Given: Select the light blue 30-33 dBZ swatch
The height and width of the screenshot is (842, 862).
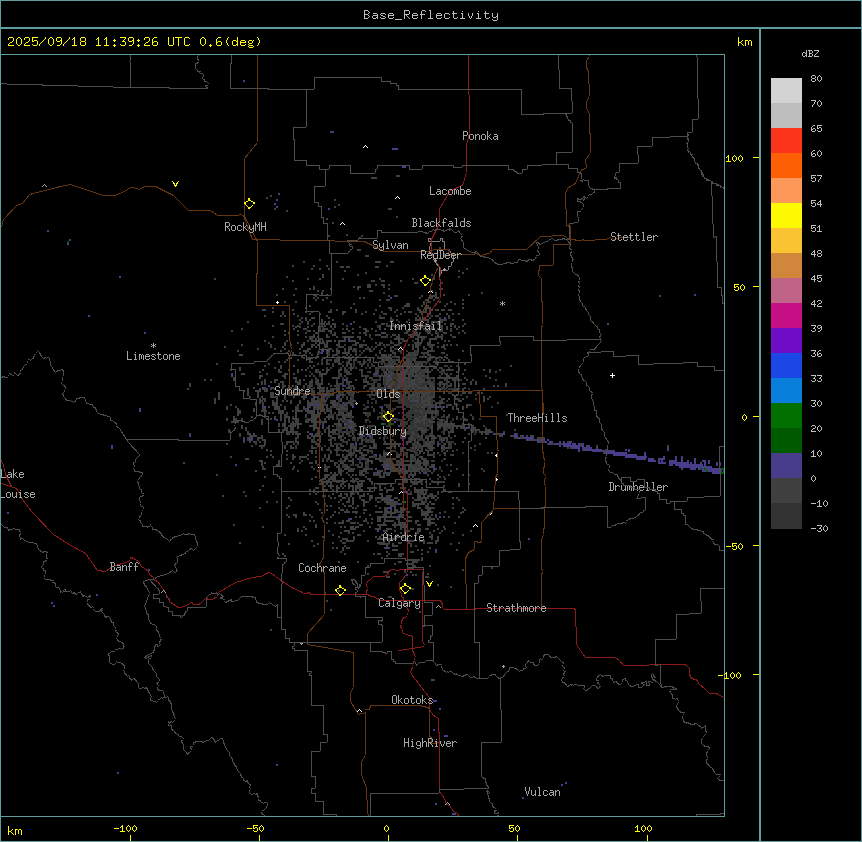Looking at the screenshot, I should pyautogui.click(x=786, y=390).
